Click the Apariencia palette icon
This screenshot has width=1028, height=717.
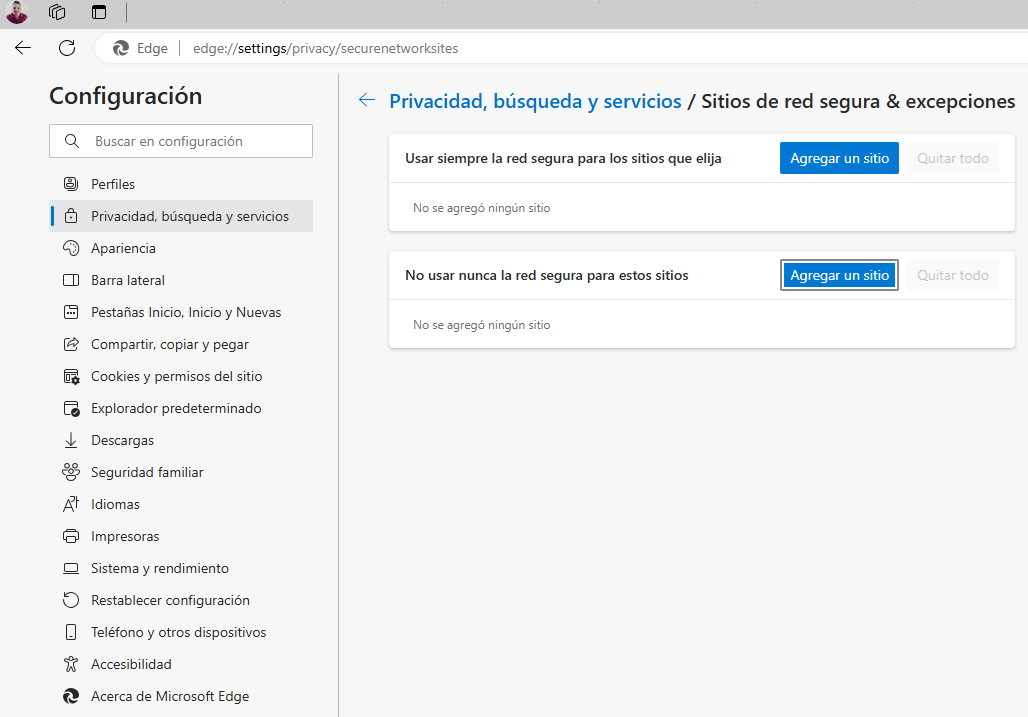[71, 248]
